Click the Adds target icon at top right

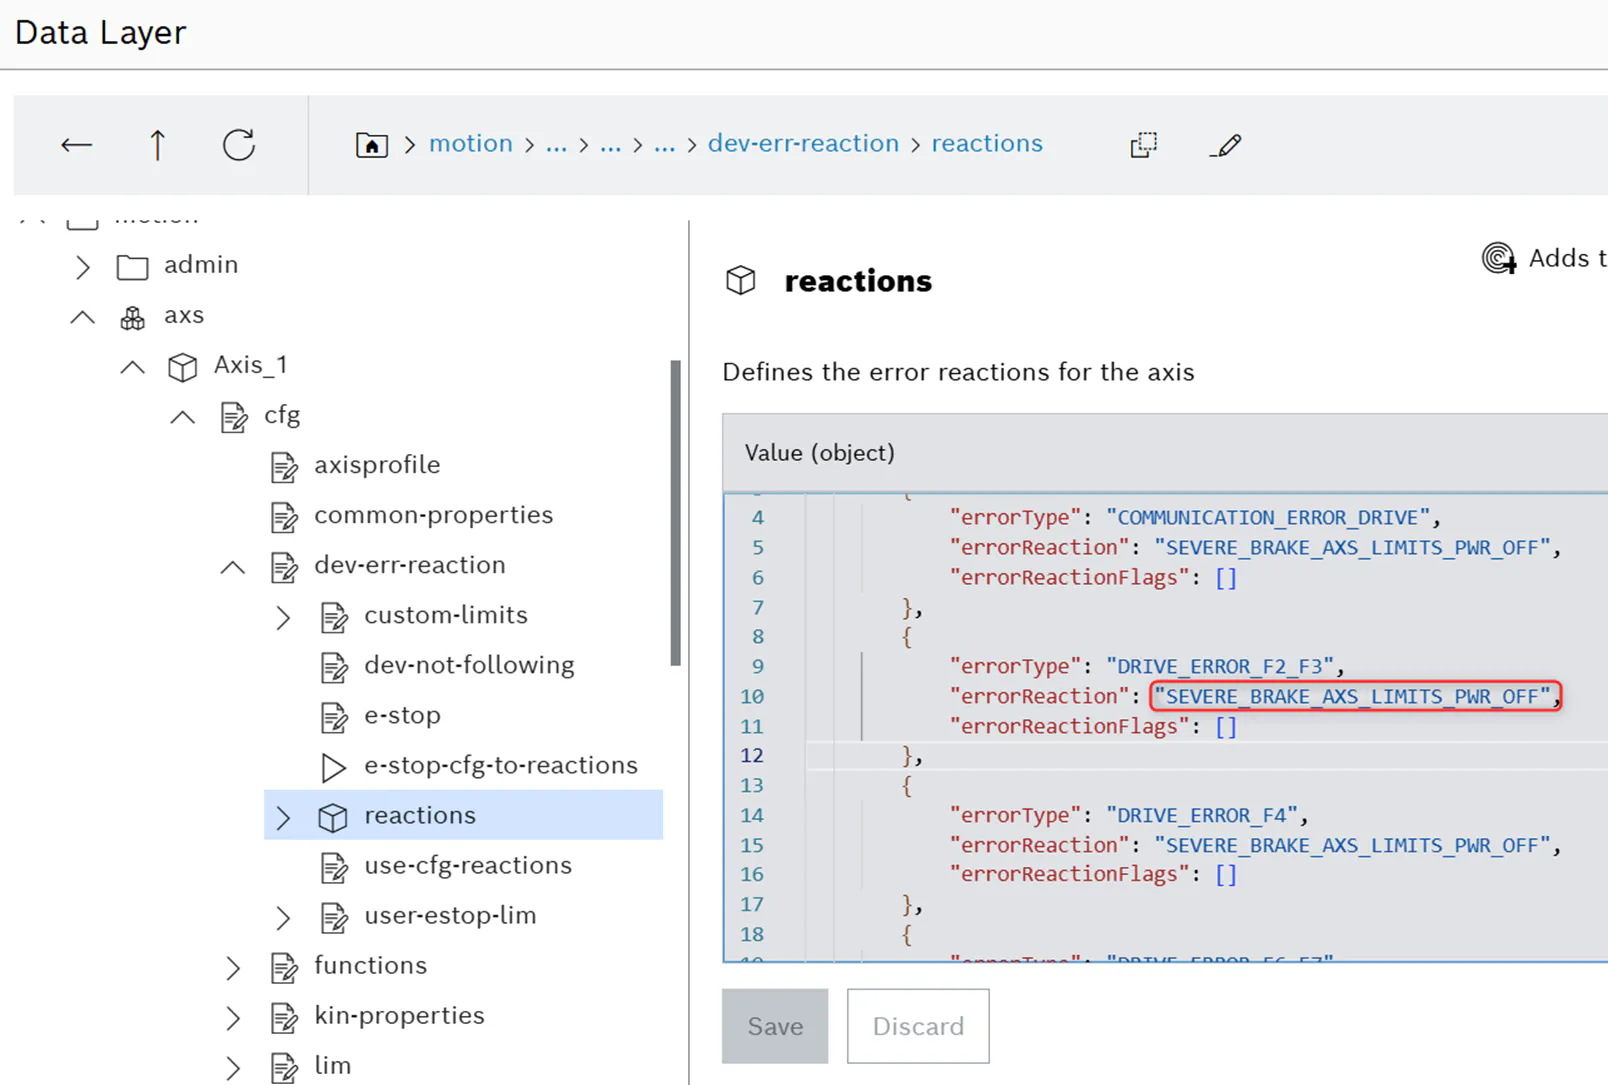click(1498, 258)
